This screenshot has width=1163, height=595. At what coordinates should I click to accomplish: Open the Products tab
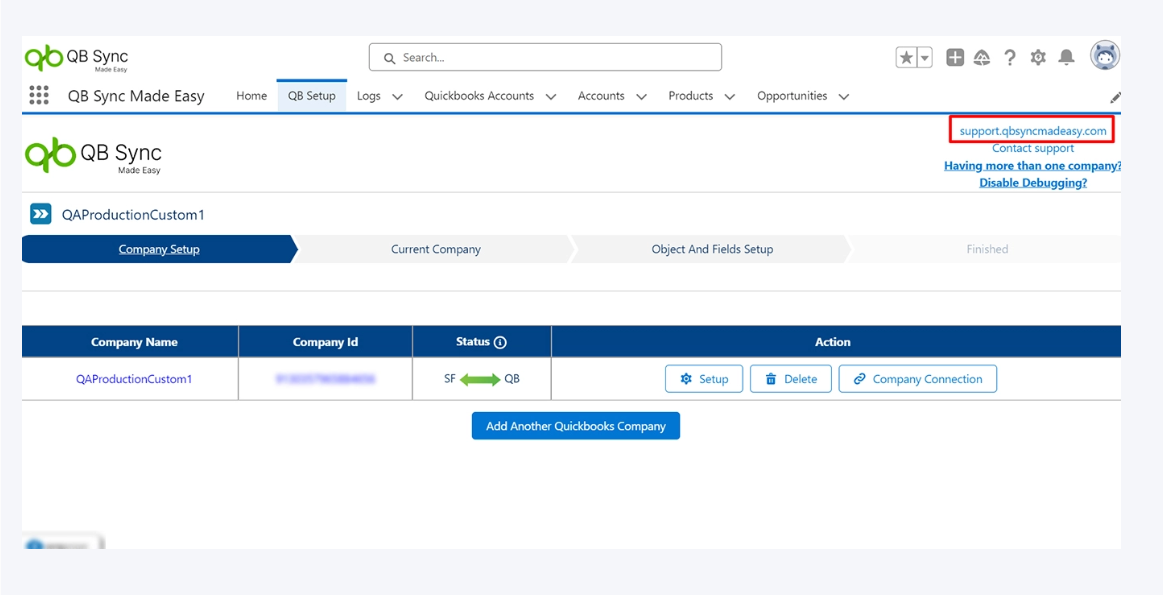691,96
